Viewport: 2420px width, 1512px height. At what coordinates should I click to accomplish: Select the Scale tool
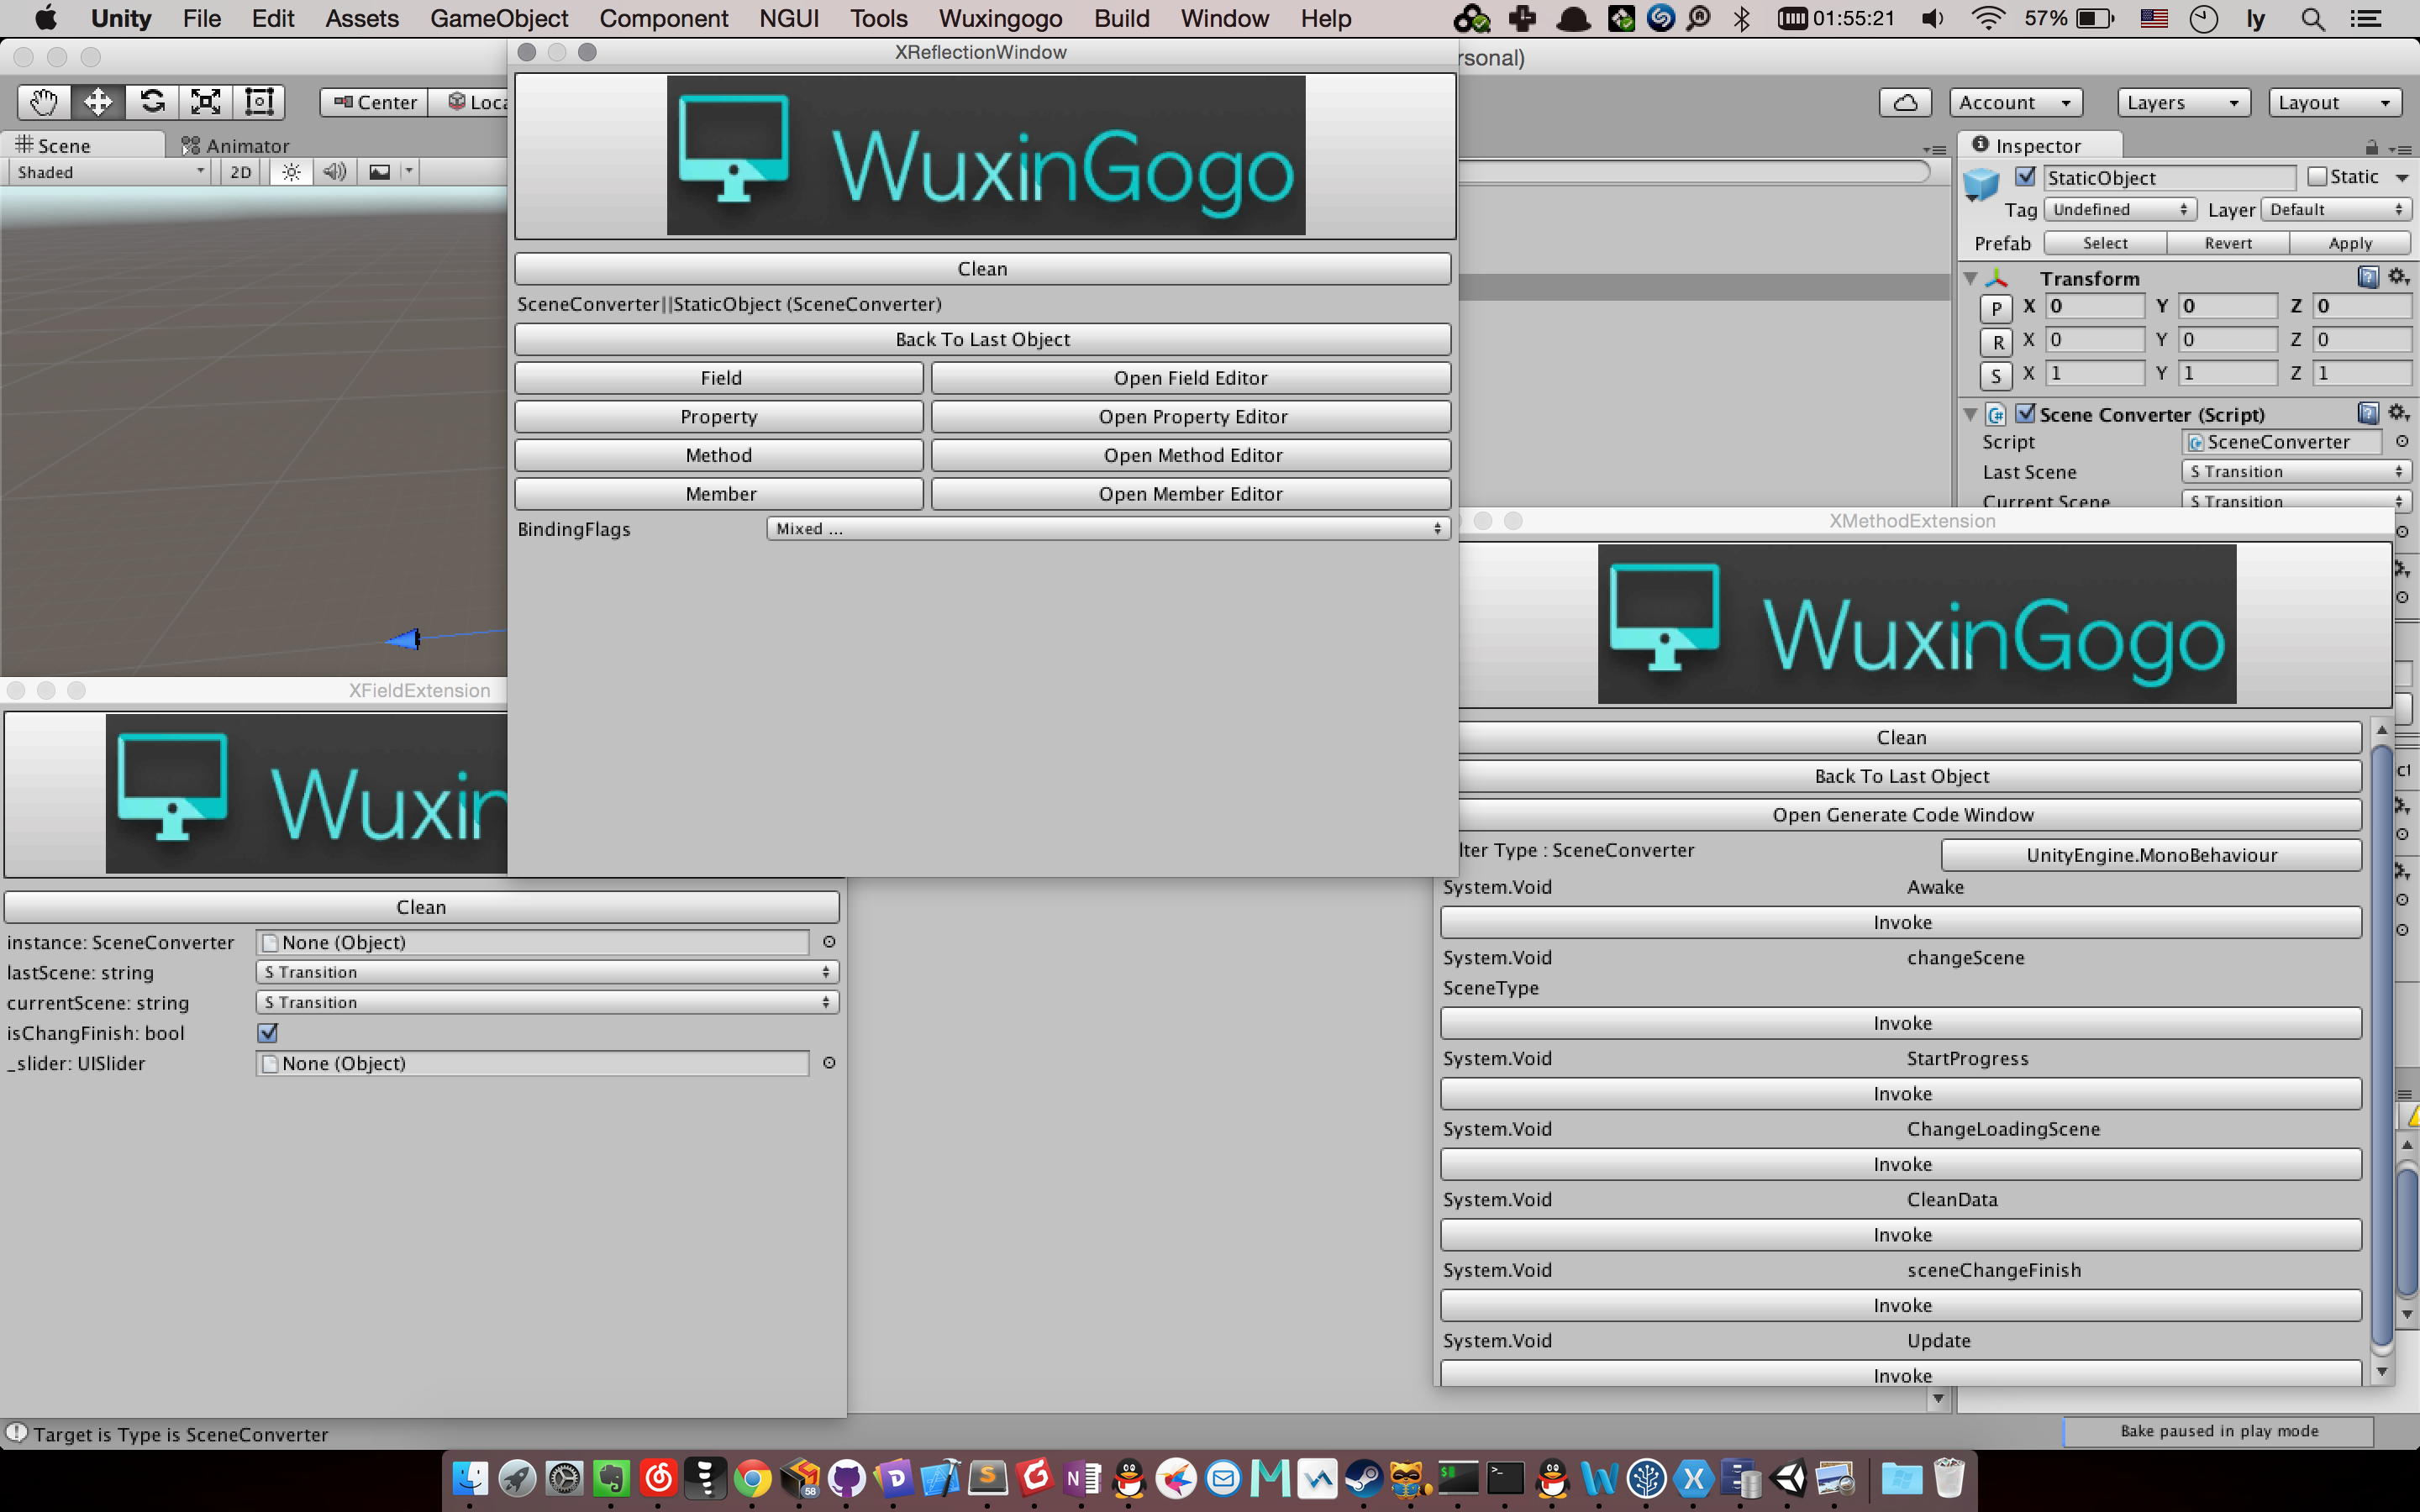(206, 102)
